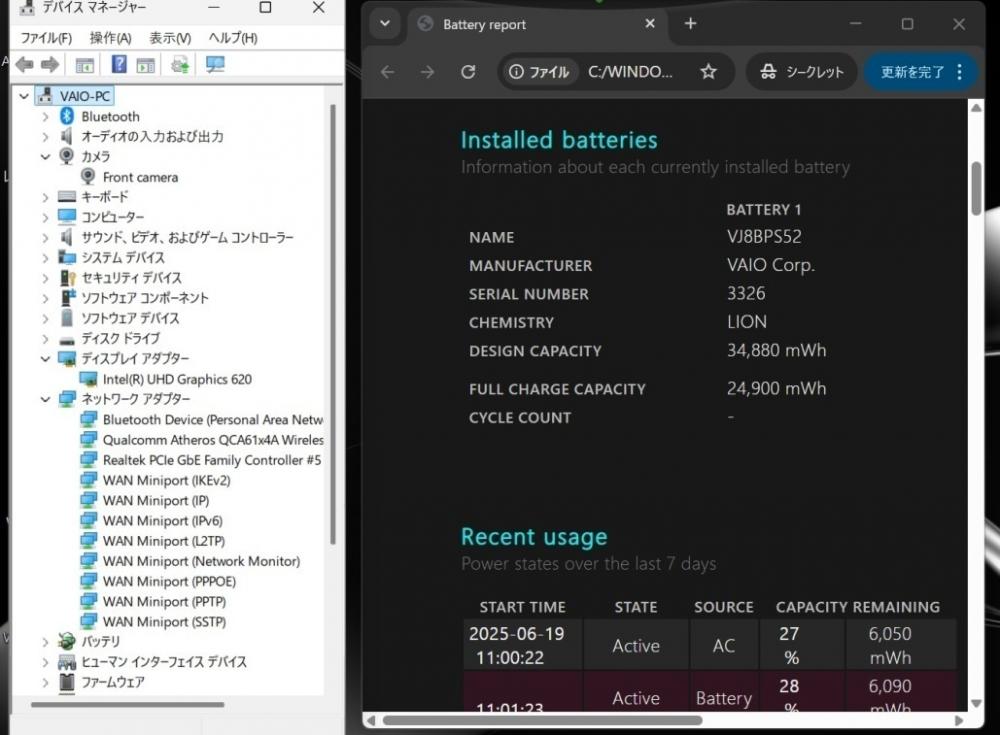Screen dimensions: 1000x735
Task: Click the update driver toolbar icon with the green arrow
Action: pyautogui.click(x=180, y=64)
